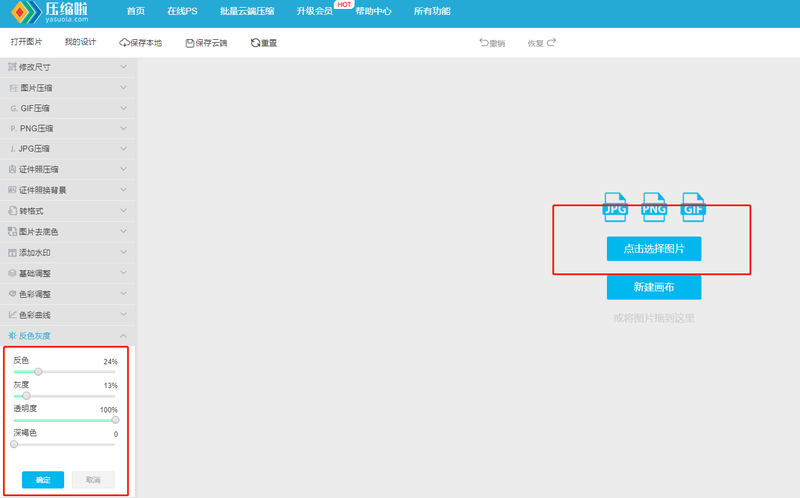Click the 图片去底色 icon
This screenshot has height=498, width=800.
pos(12,231)
